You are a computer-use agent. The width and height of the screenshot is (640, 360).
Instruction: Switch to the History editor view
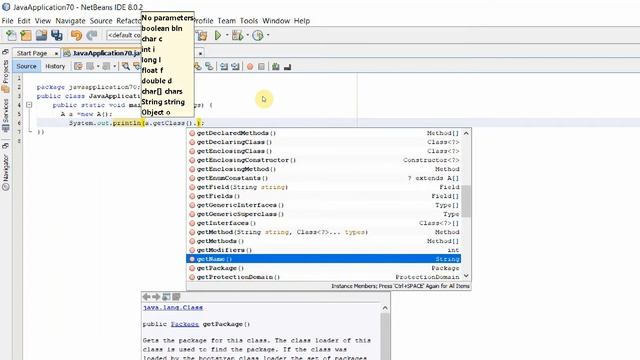click(55, 66)
